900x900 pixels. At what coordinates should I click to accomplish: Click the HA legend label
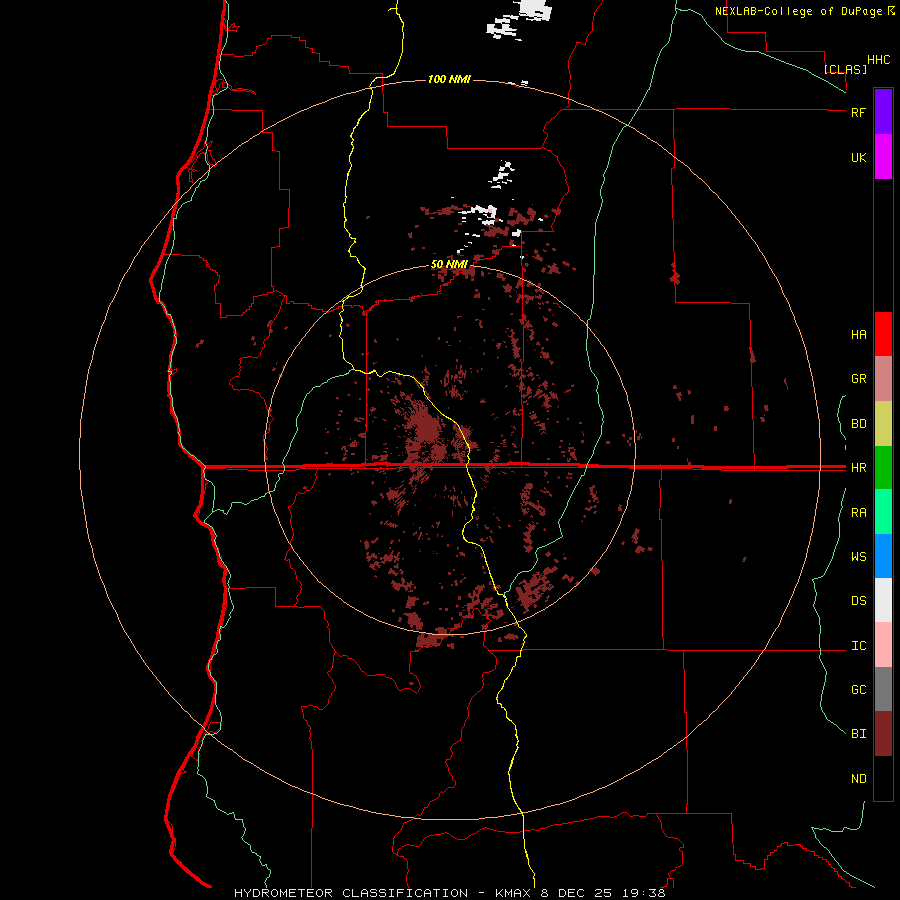858,334
